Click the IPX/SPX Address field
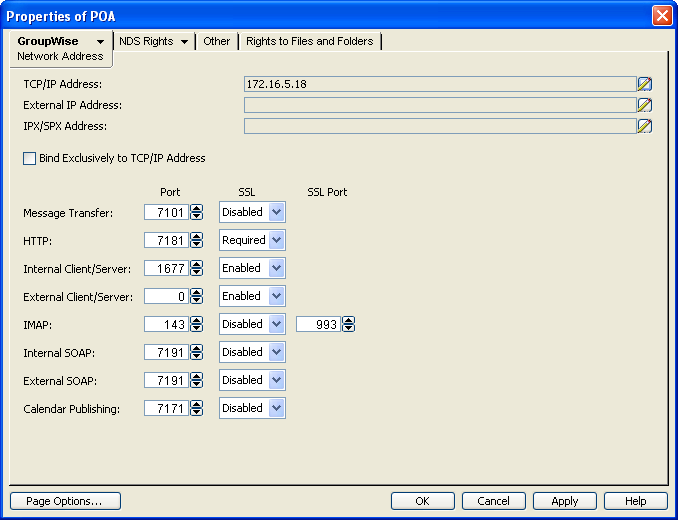The width and height of the screenshot is (678, 520). click(x=440, y=126)
